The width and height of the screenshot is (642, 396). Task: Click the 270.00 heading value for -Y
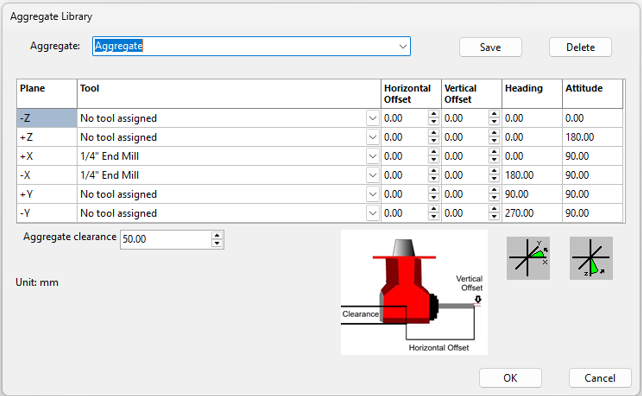pyautogui.click(x=519, y=213)
